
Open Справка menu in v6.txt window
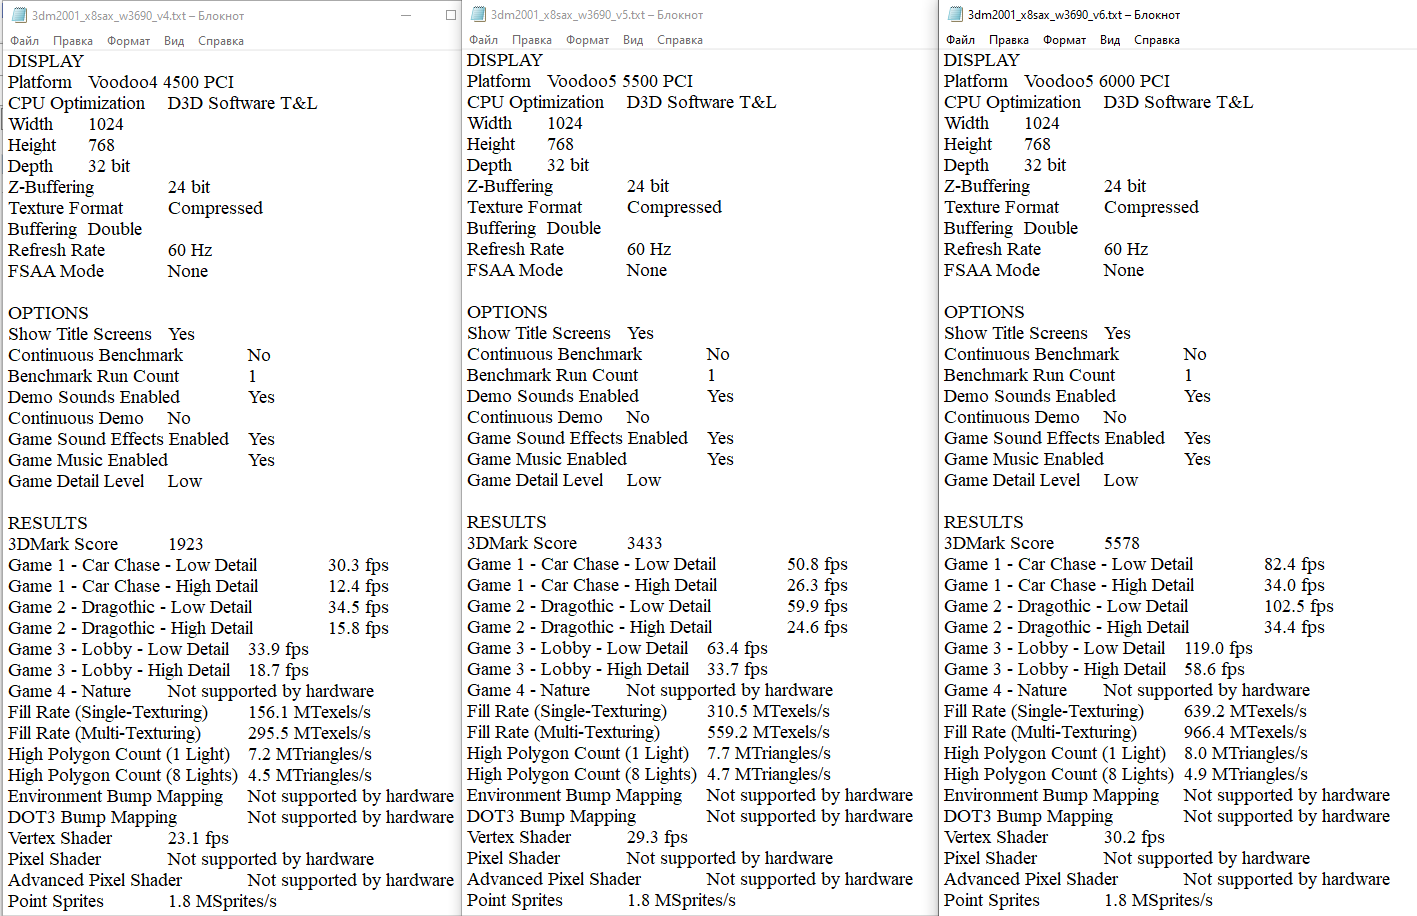pos(1157,40)
